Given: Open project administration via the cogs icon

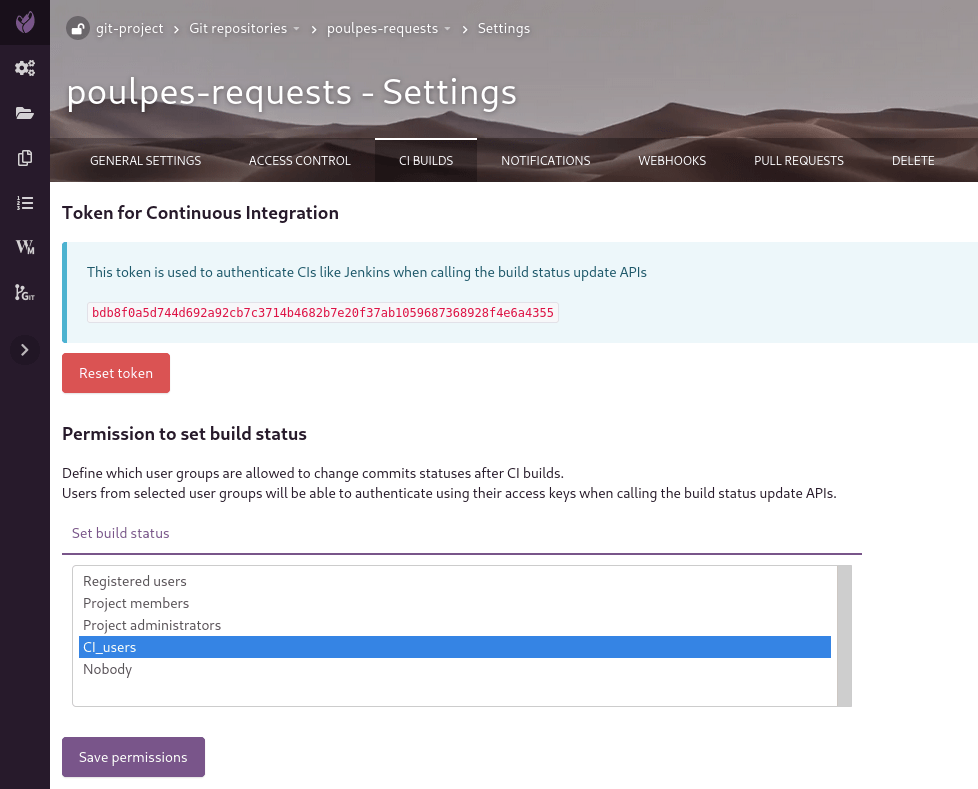Looking at the screenshot, I should (x=25, y=68).
